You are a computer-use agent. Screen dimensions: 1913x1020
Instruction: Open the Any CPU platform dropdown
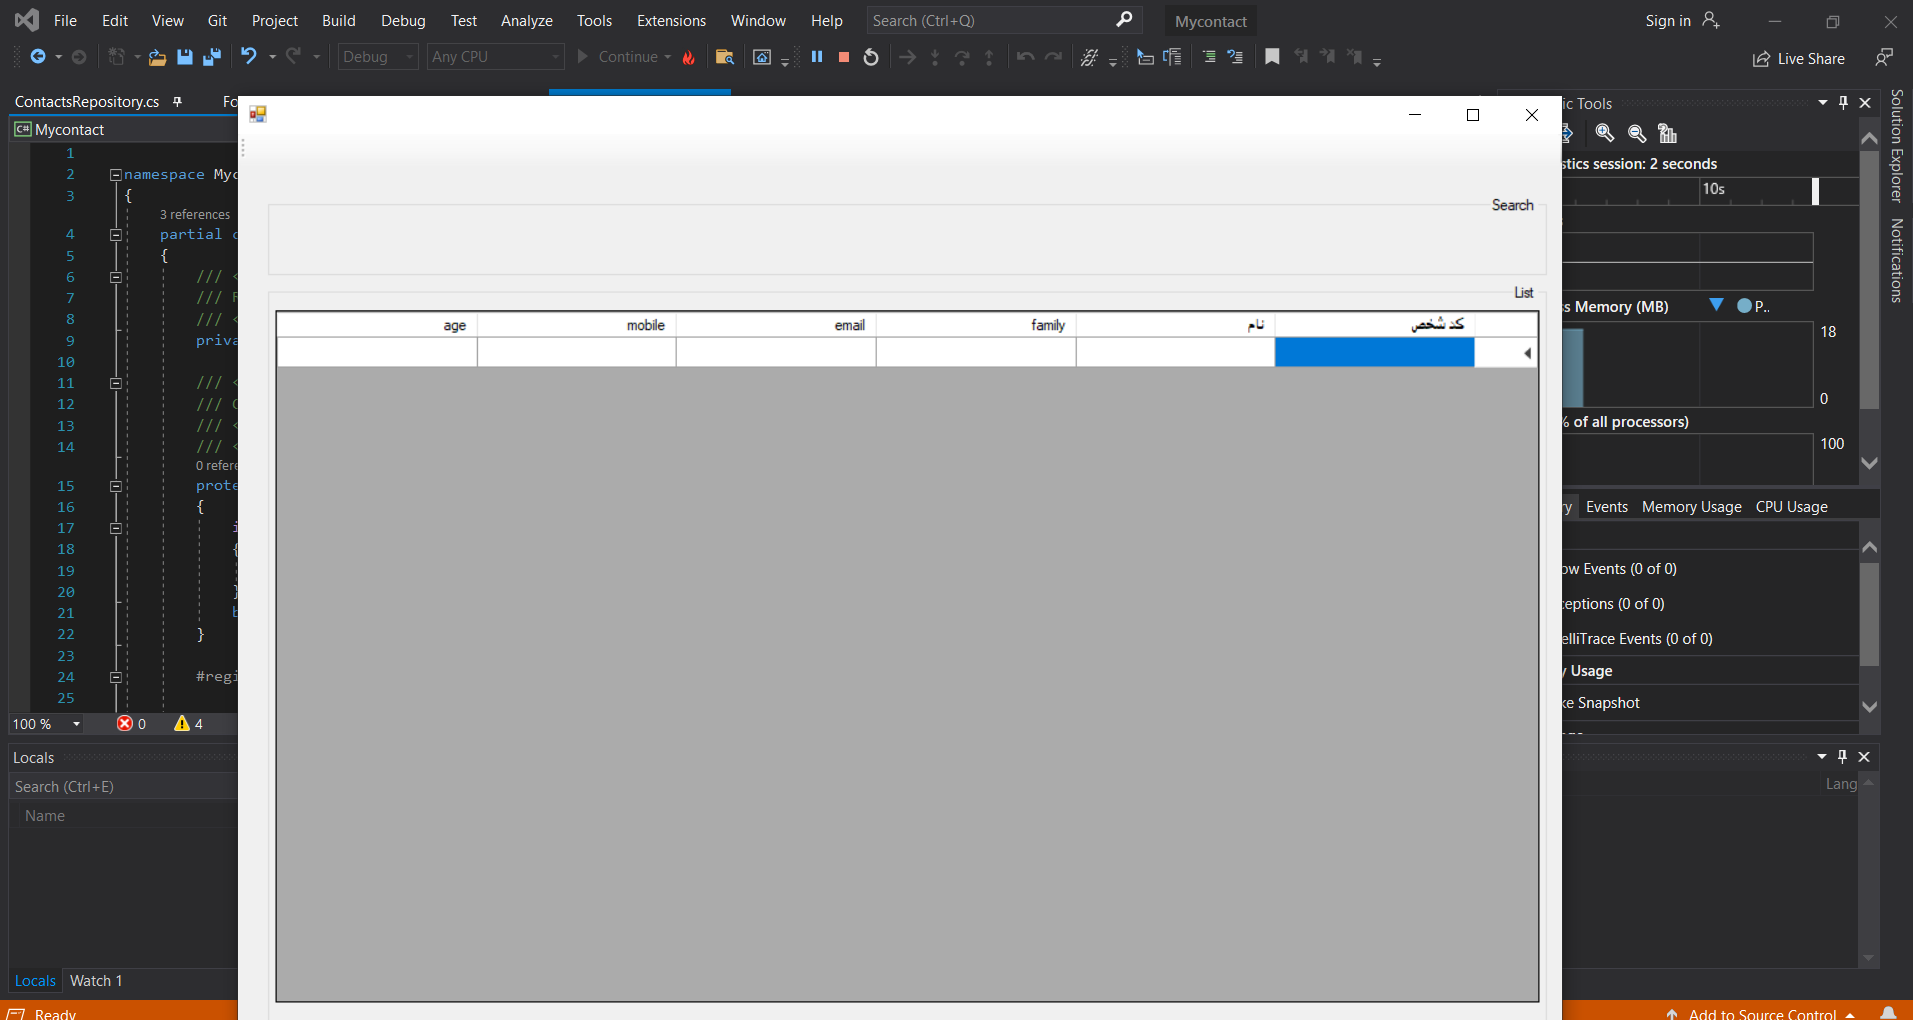click(x=495, y=57)
